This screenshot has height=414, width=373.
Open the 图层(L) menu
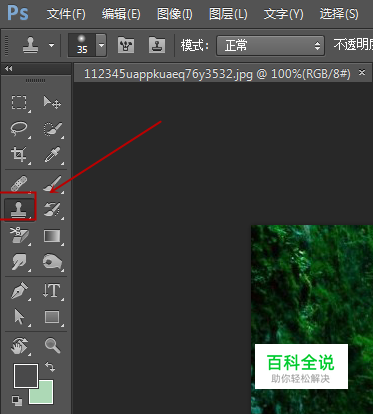click(x=228, y=14)
